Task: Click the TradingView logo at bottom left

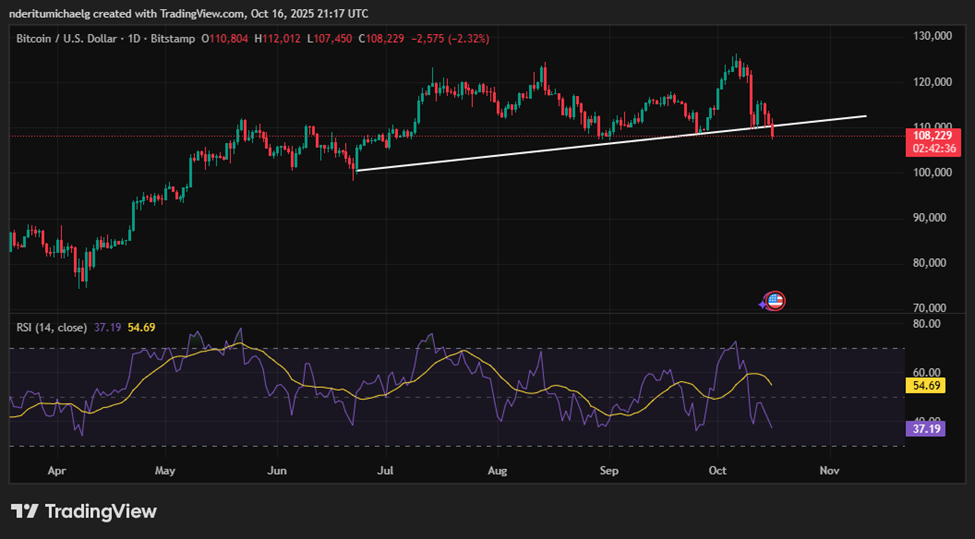Action: pos(84,511)
